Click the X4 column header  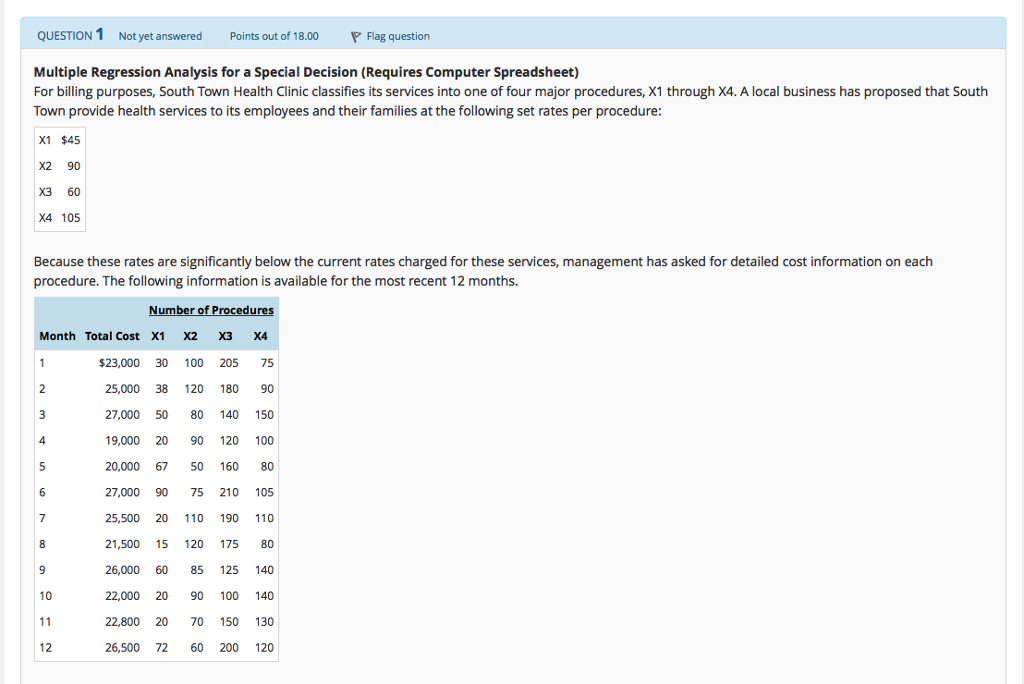pyautogui.click(x=259, y=336)
